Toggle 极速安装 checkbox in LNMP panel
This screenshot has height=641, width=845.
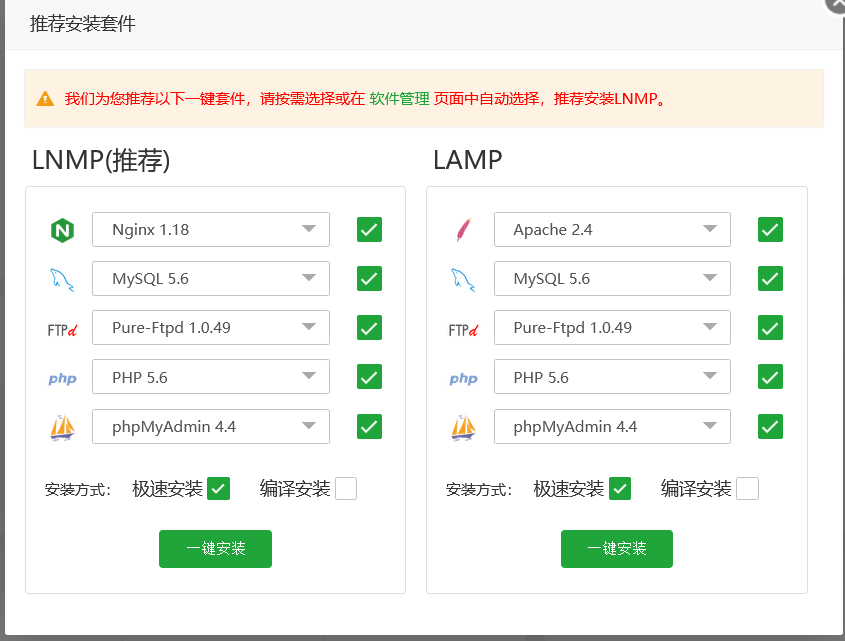click(218, 488)
